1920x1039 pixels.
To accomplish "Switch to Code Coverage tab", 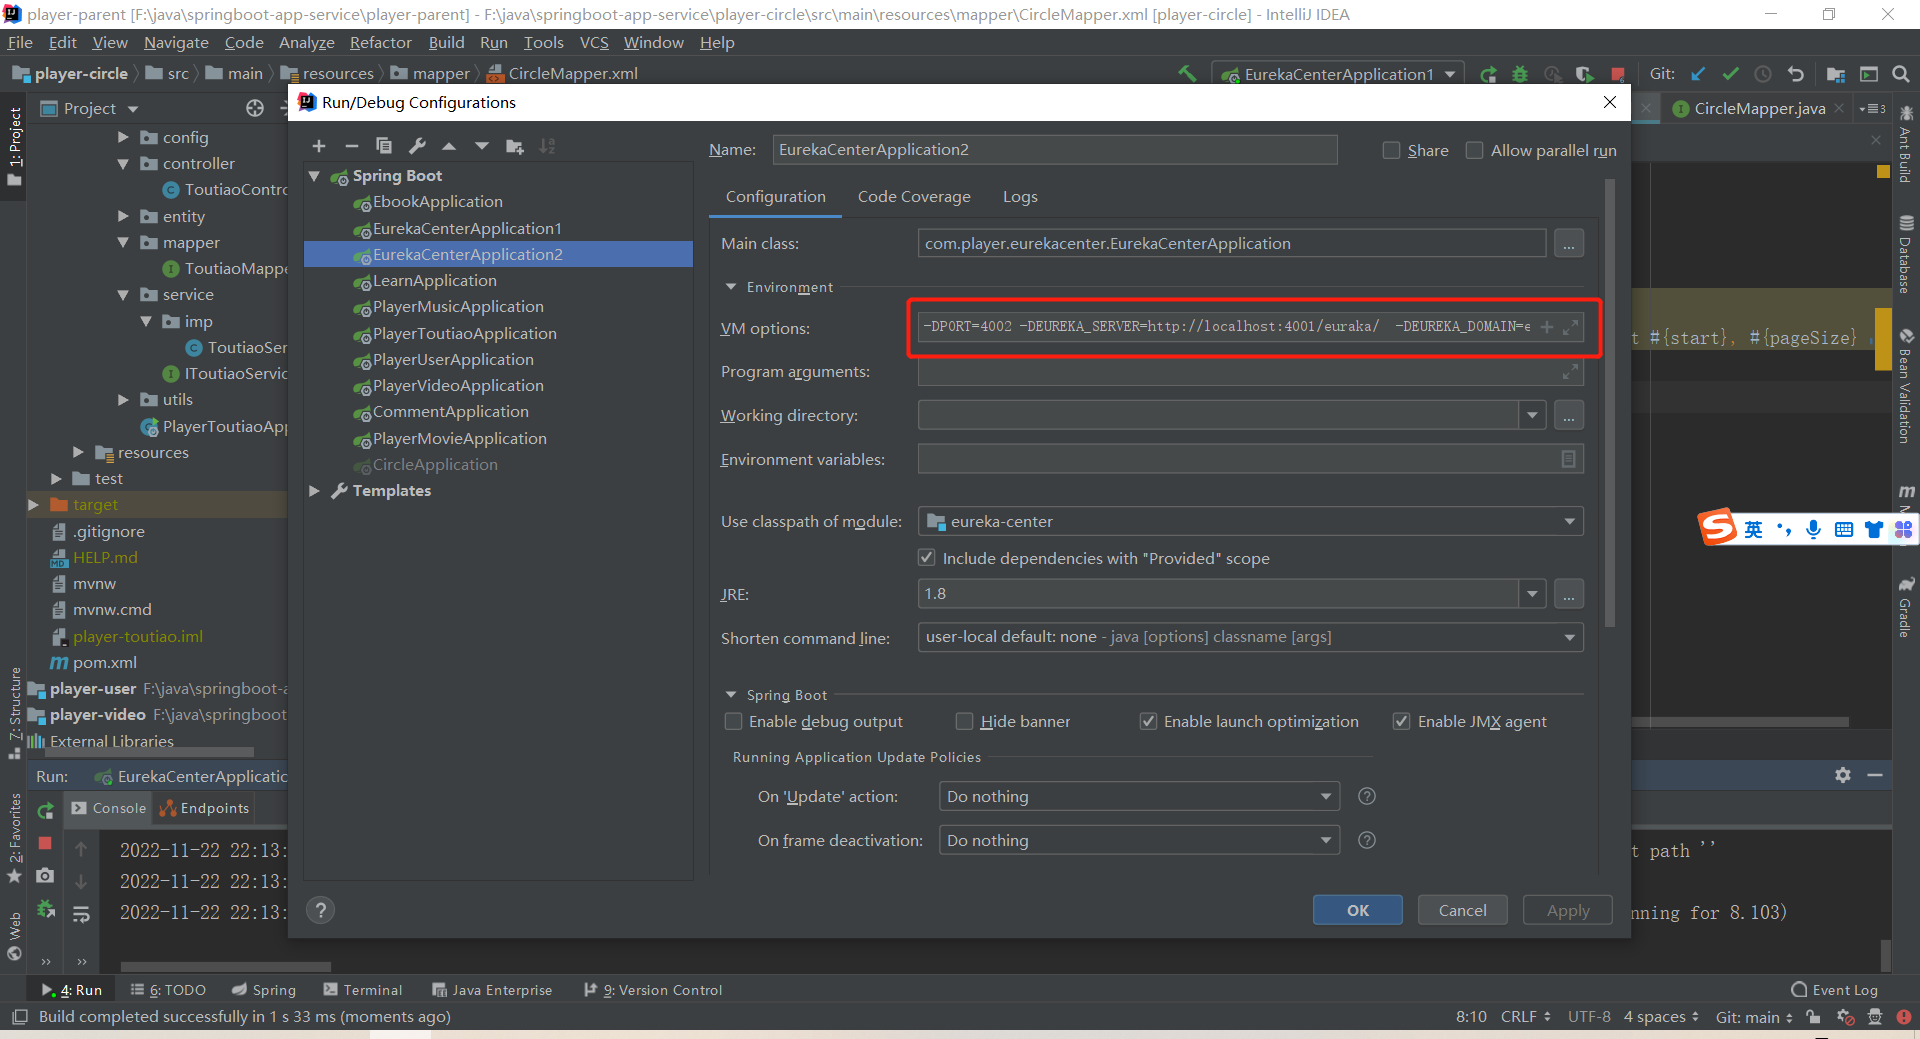I will pos(914,197).
